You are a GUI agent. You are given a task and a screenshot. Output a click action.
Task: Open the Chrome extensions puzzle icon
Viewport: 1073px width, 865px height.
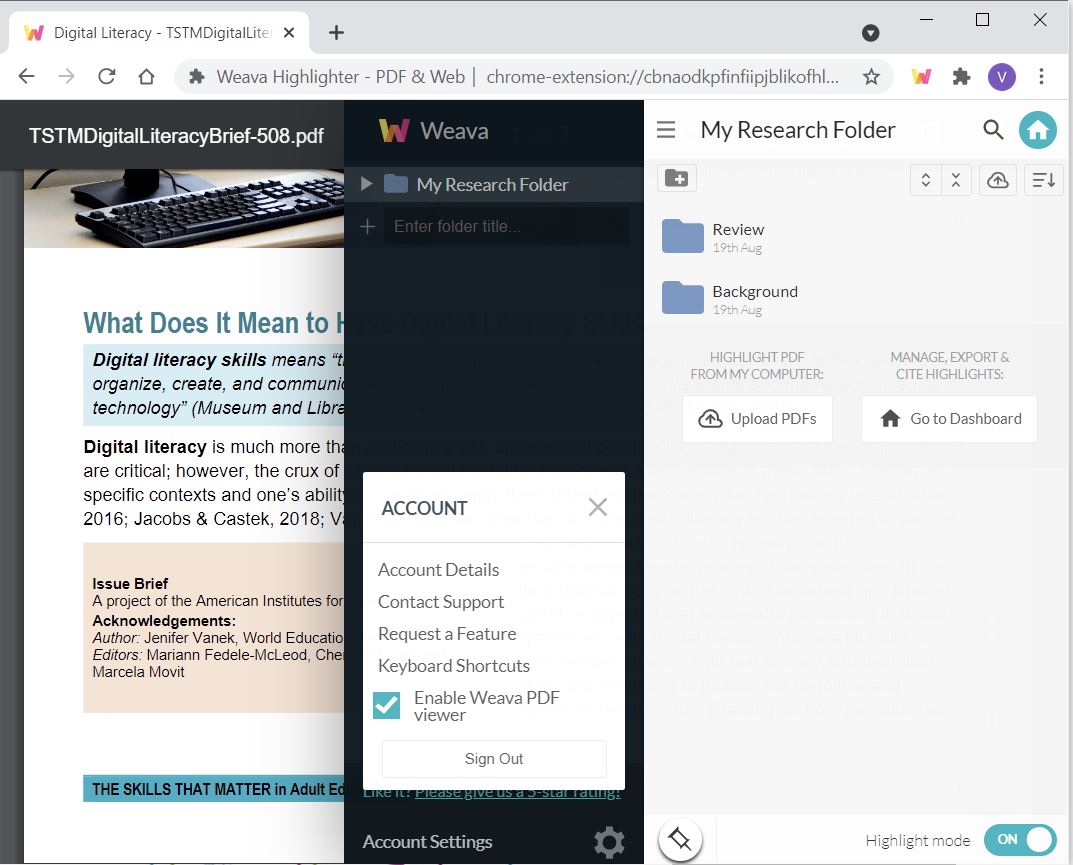point(961,77)
